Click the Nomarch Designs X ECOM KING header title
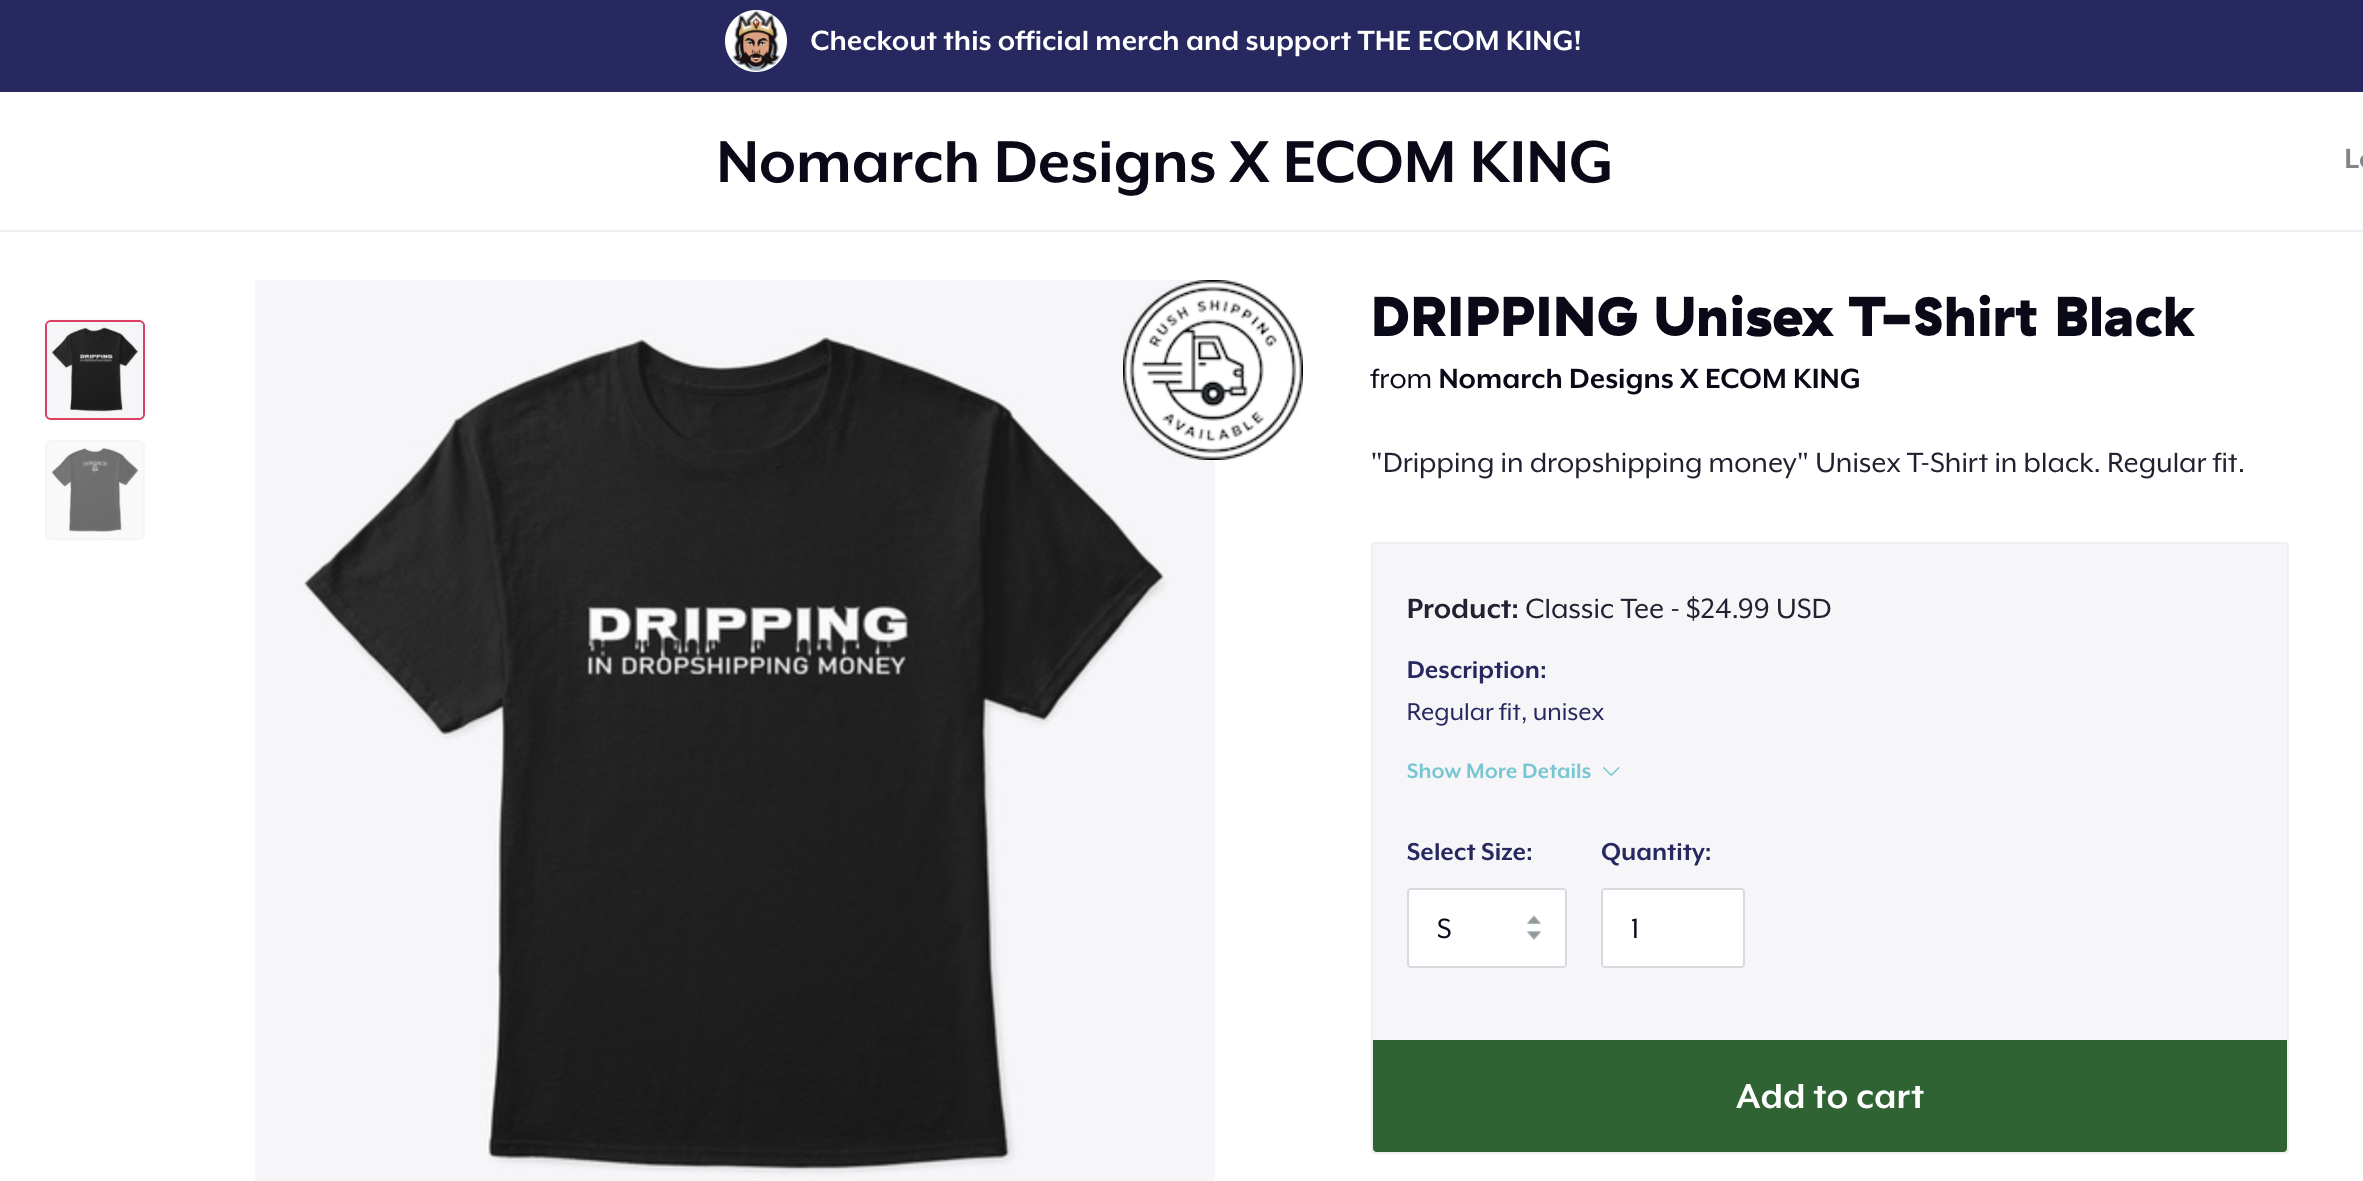Image resolution: width=2363 pixels, height=1181 pixels. click(1164, 162)
